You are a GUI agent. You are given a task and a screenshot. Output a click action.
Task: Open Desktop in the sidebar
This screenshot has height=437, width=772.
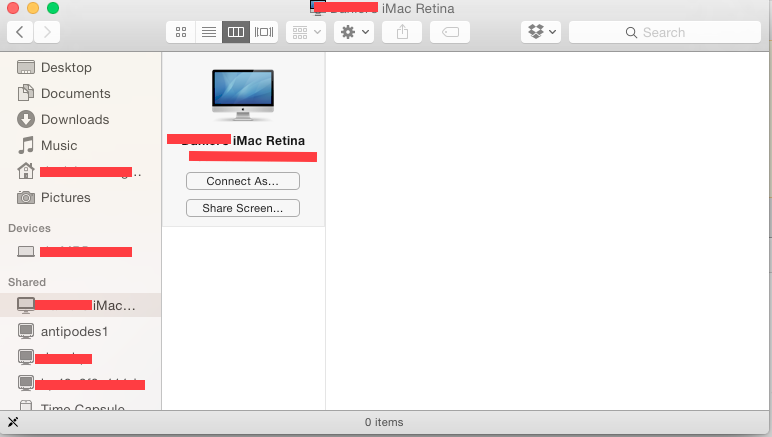coord(81,67)
